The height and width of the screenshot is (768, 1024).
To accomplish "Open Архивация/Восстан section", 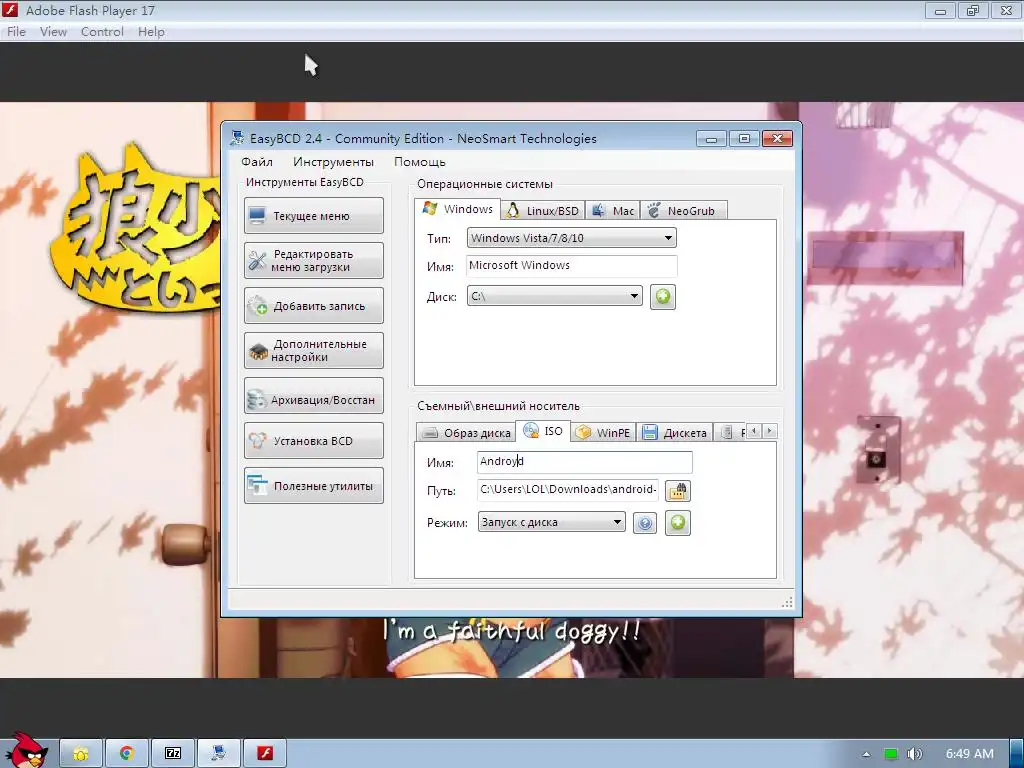I will coord(313,396).
